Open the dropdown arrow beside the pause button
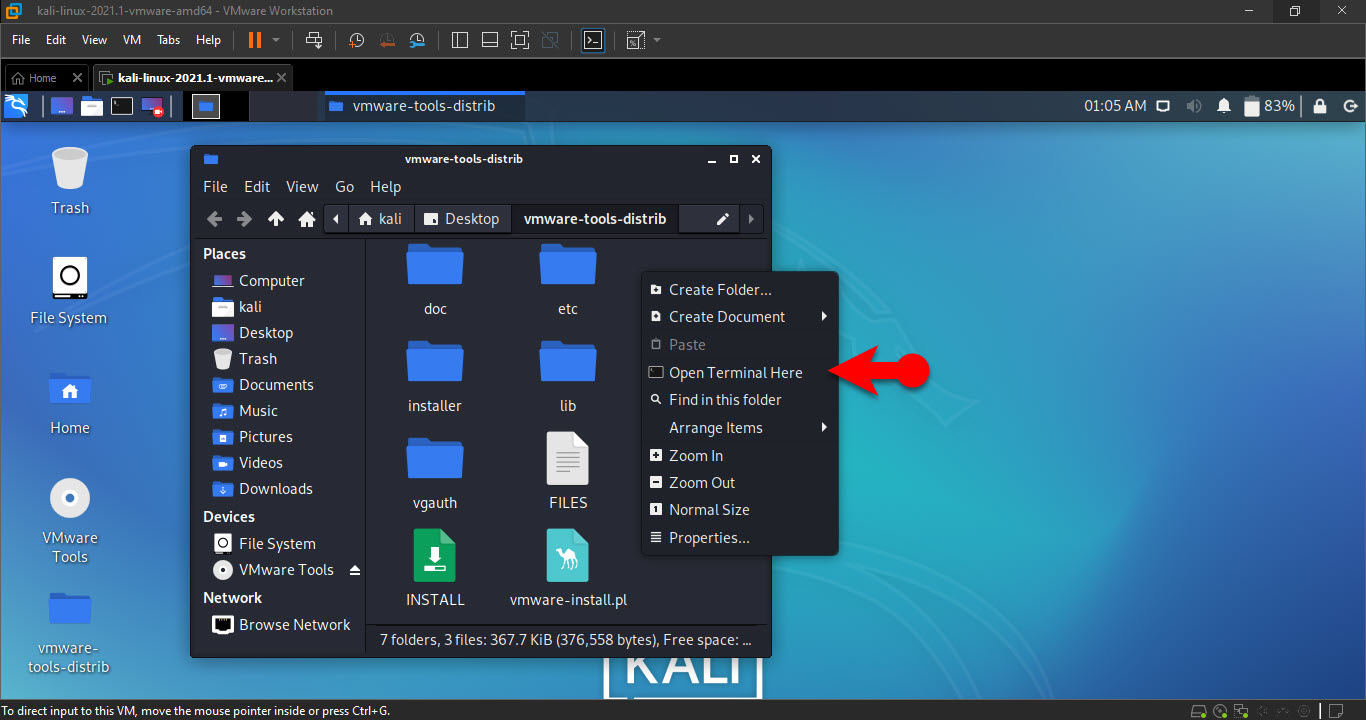The width and height of the screenshot is (1366, 720). click(x=276, y=40)
